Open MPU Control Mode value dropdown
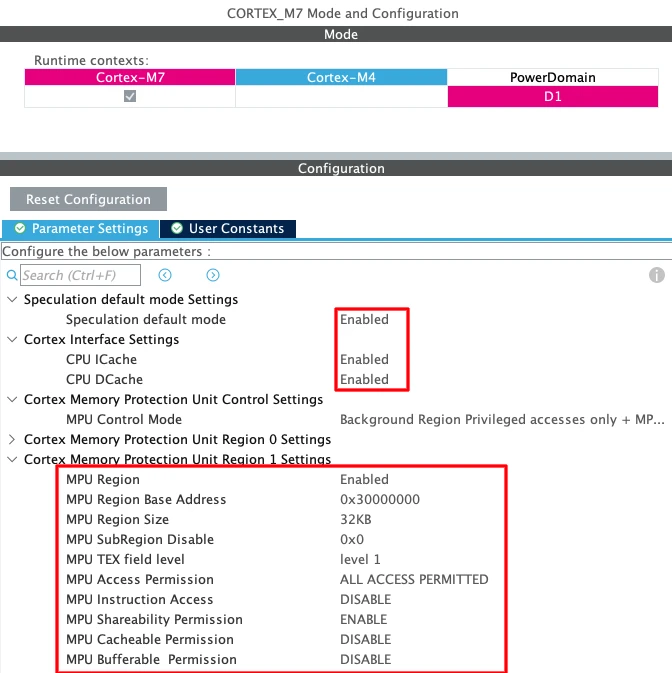This screenshot has height=673, width=672. click(502, 419)
